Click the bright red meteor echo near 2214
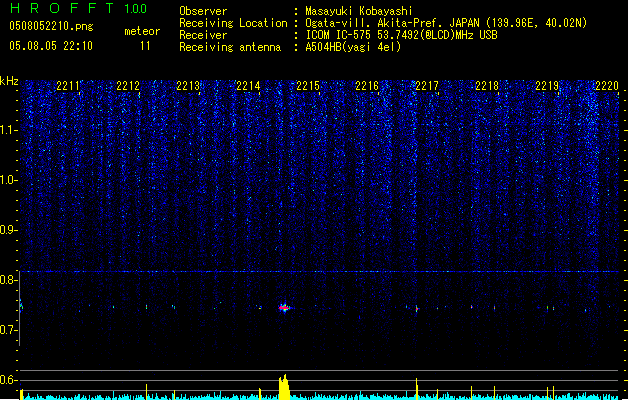 [284, 308]
